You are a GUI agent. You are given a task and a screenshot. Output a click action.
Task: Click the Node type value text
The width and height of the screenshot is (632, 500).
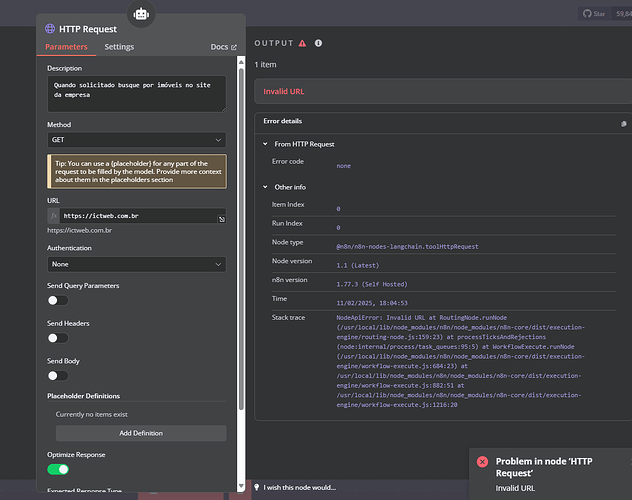pyautogui.click(x=407, y=247)
